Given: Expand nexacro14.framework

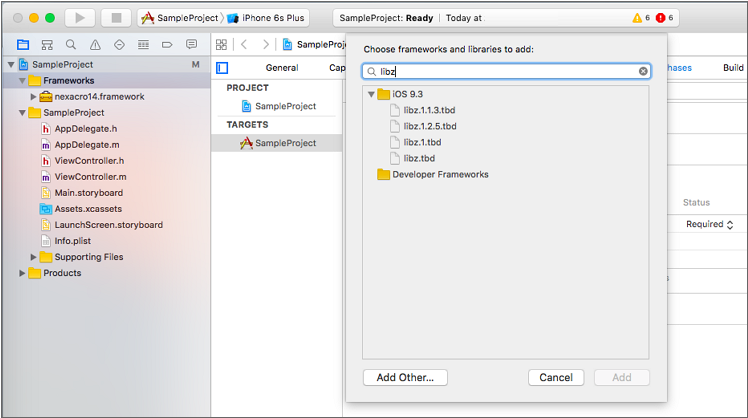Looking at the screenshot, I should pos(33,96).
